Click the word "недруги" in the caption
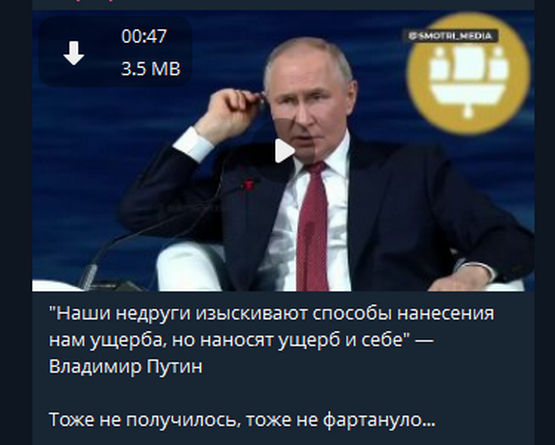 click(x=153, y=314)
